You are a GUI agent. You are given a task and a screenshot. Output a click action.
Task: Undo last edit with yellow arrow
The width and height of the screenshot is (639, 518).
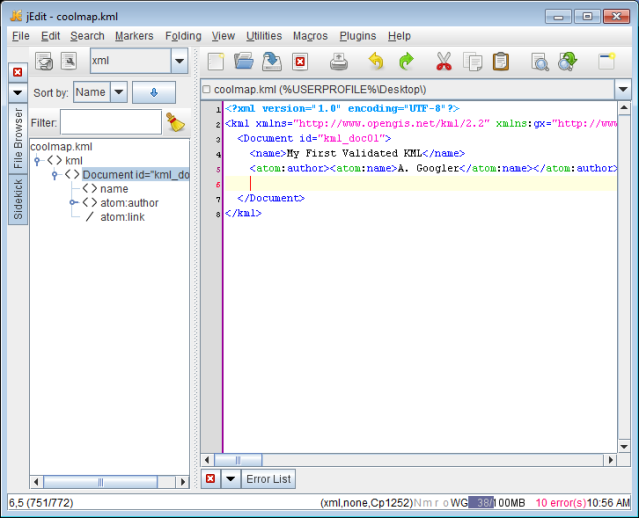pos(376,62)
